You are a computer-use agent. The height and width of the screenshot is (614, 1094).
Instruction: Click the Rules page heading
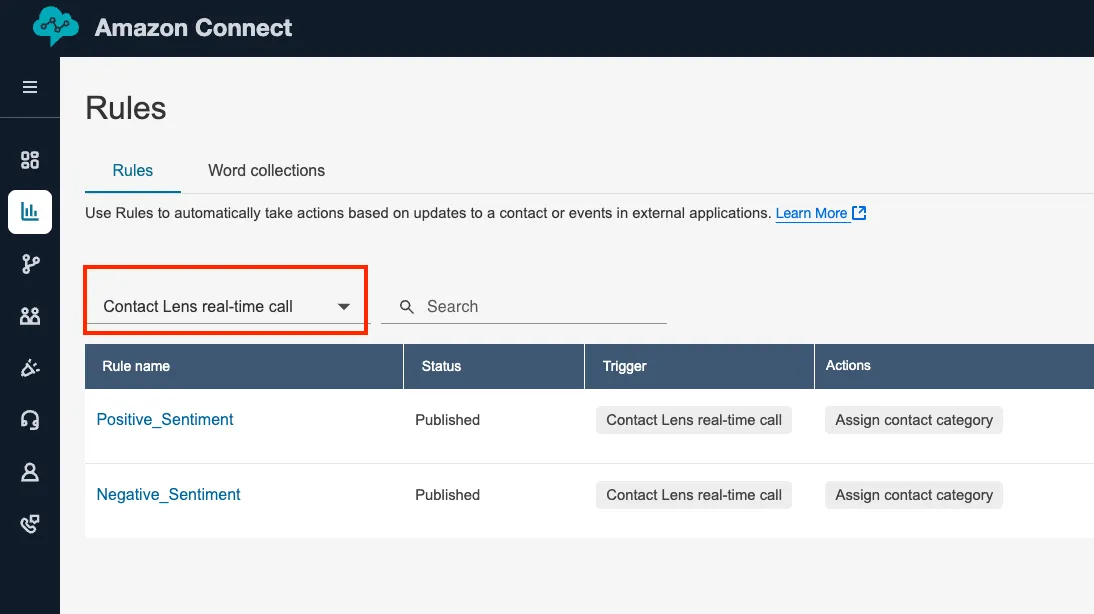[x=126, y=108]
